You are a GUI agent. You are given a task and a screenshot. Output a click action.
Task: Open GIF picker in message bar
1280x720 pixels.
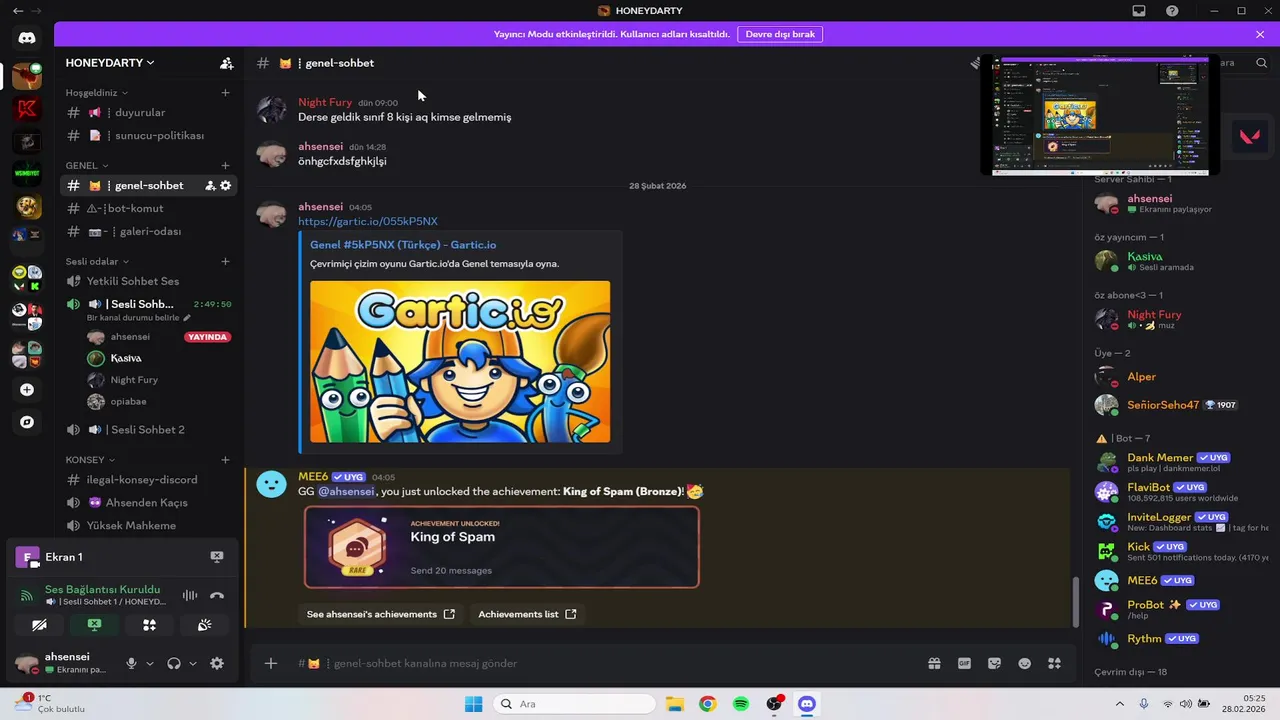964,663
